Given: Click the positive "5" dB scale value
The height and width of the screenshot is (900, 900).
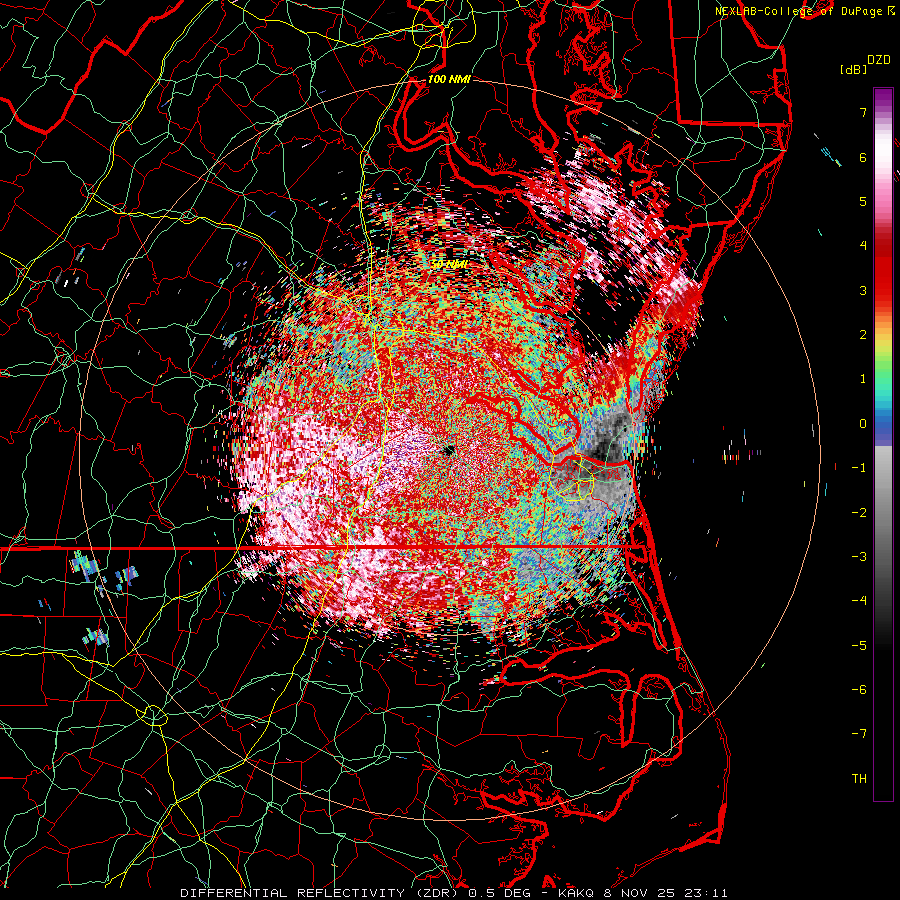Looking at the screenshot, I should [x=863, y=201].
